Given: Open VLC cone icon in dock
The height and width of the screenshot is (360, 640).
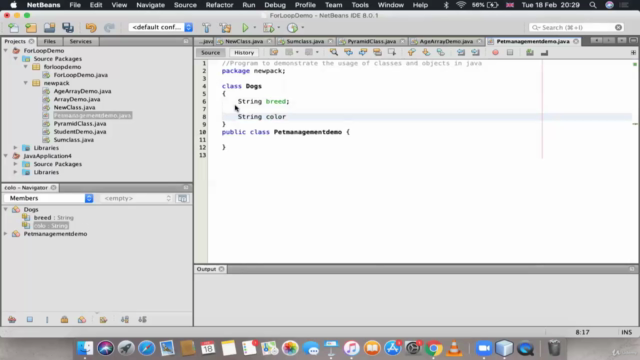Looking at the screenshot, I should 454,348.
